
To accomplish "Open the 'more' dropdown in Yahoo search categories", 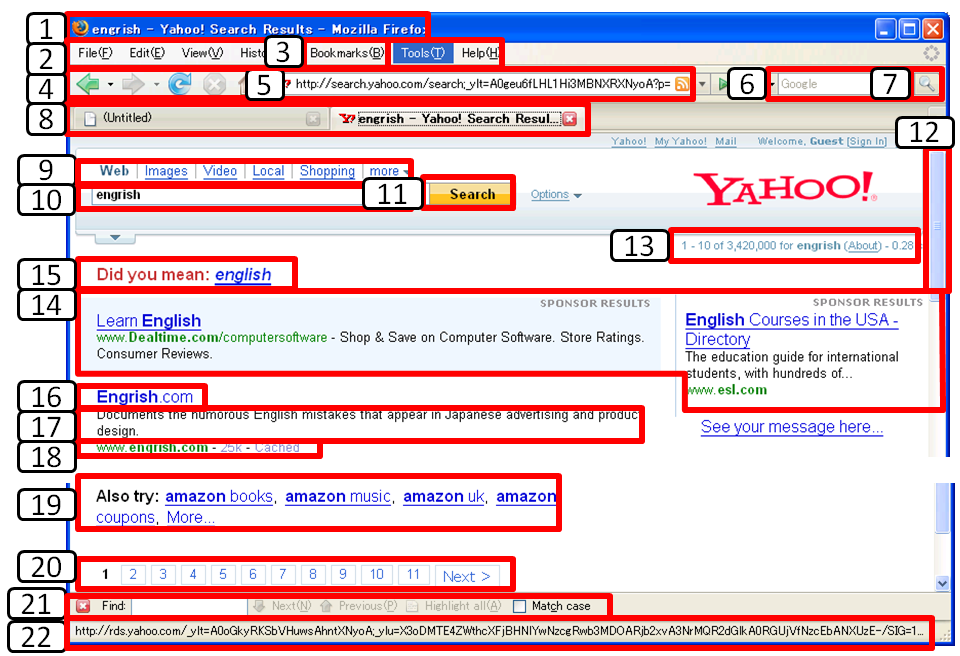I will click(x=388, y=171).
